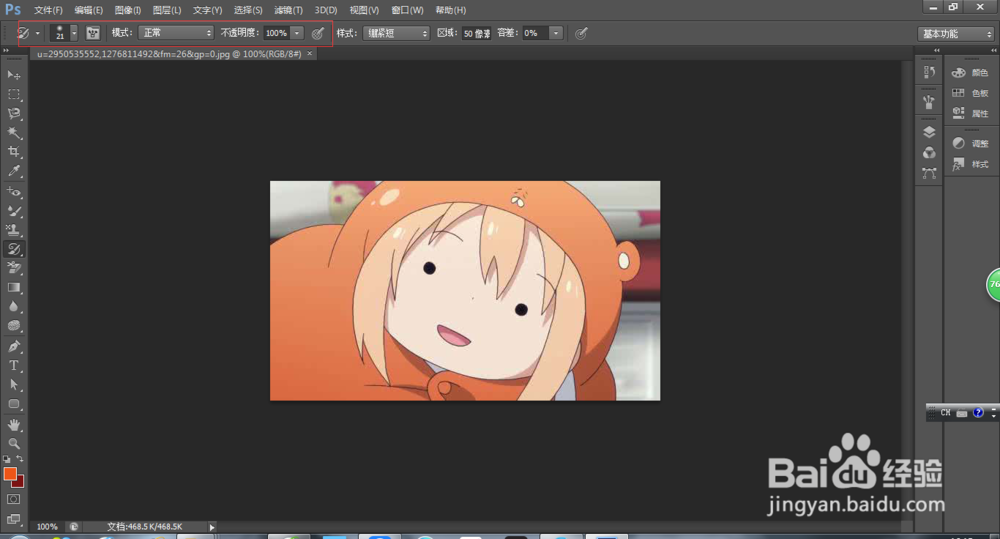Open the 编辑(E) menu
Screen dimensions: 1000x539
[89, 10]
